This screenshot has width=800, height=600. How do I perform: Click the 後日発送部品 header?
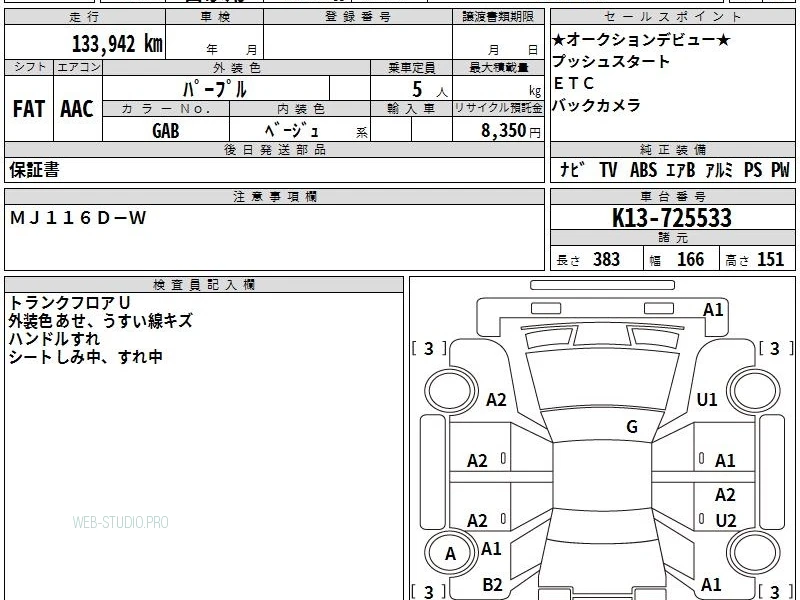click(274, 150)
